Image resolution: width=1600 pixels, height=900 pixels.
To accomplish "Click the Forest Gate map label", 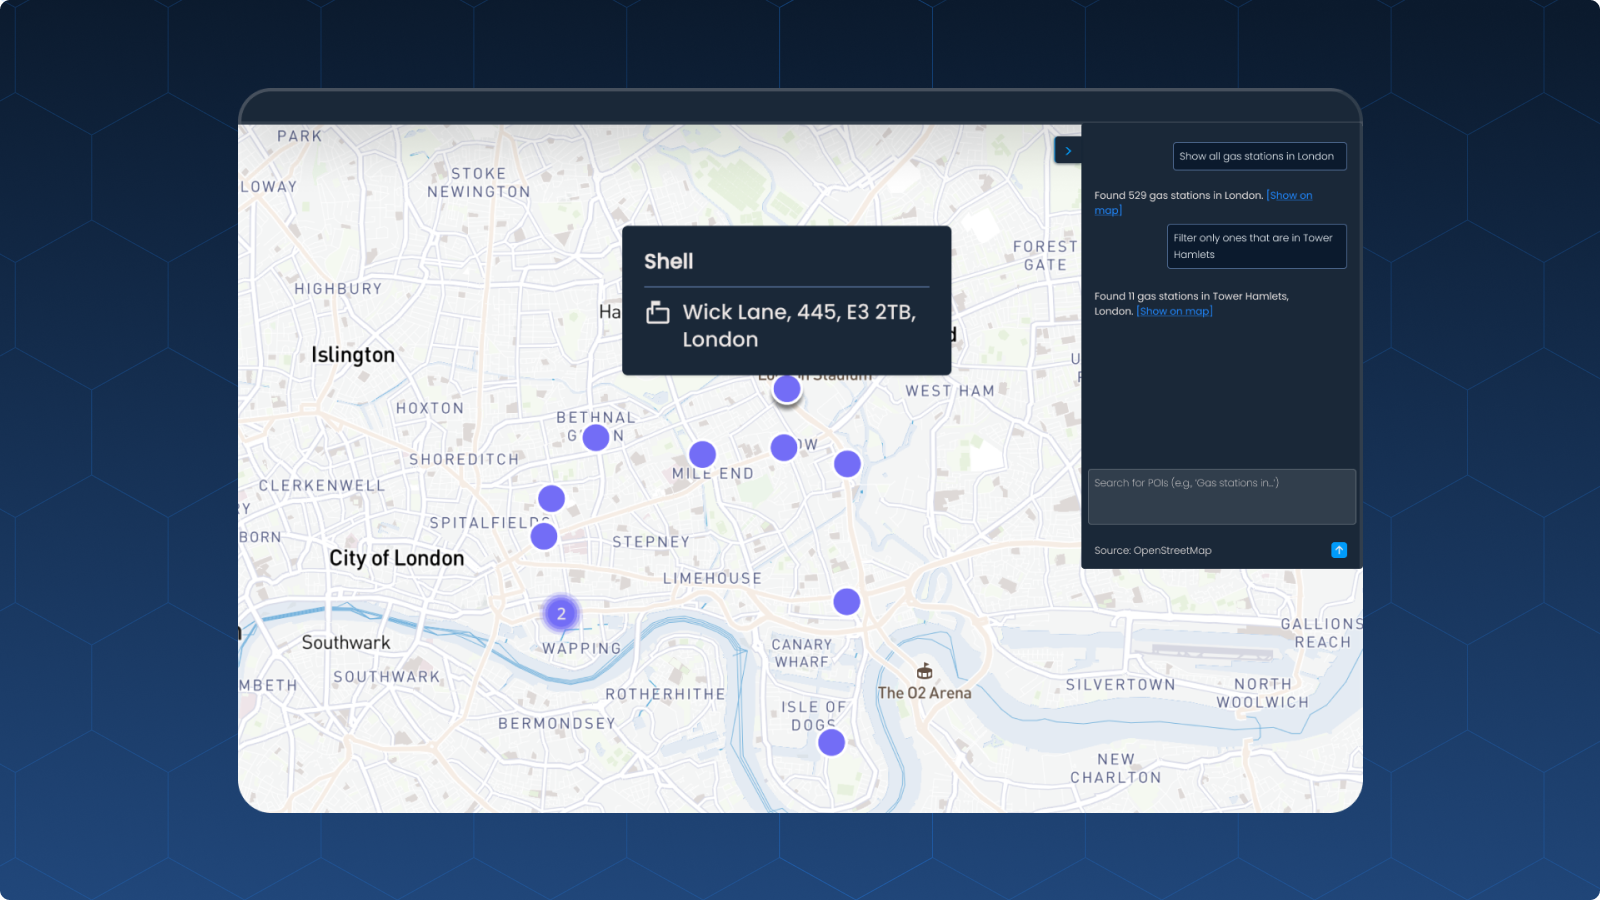I will click(x=1045, y=256).
